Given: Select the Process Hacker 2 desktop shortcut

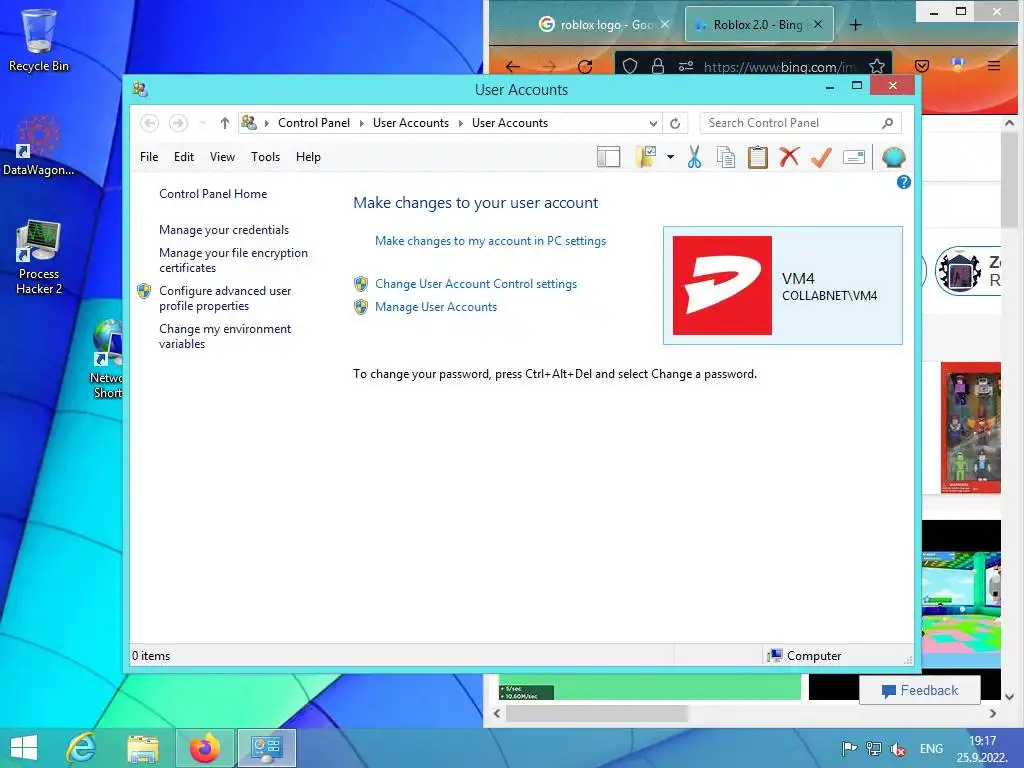Looking at the screenshot, I should point(39,257).
